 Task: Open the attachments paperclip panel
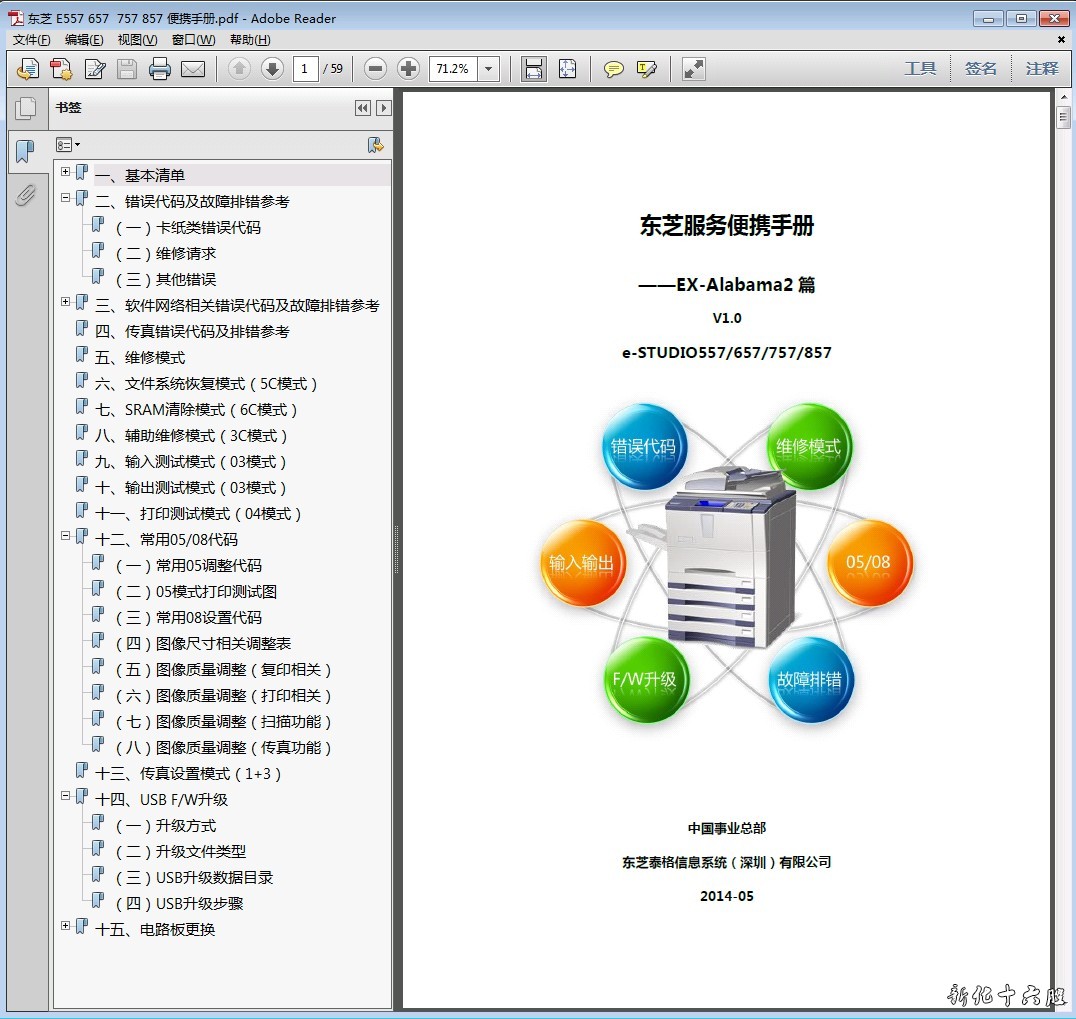pyautogui.click(x=25, y=195)
